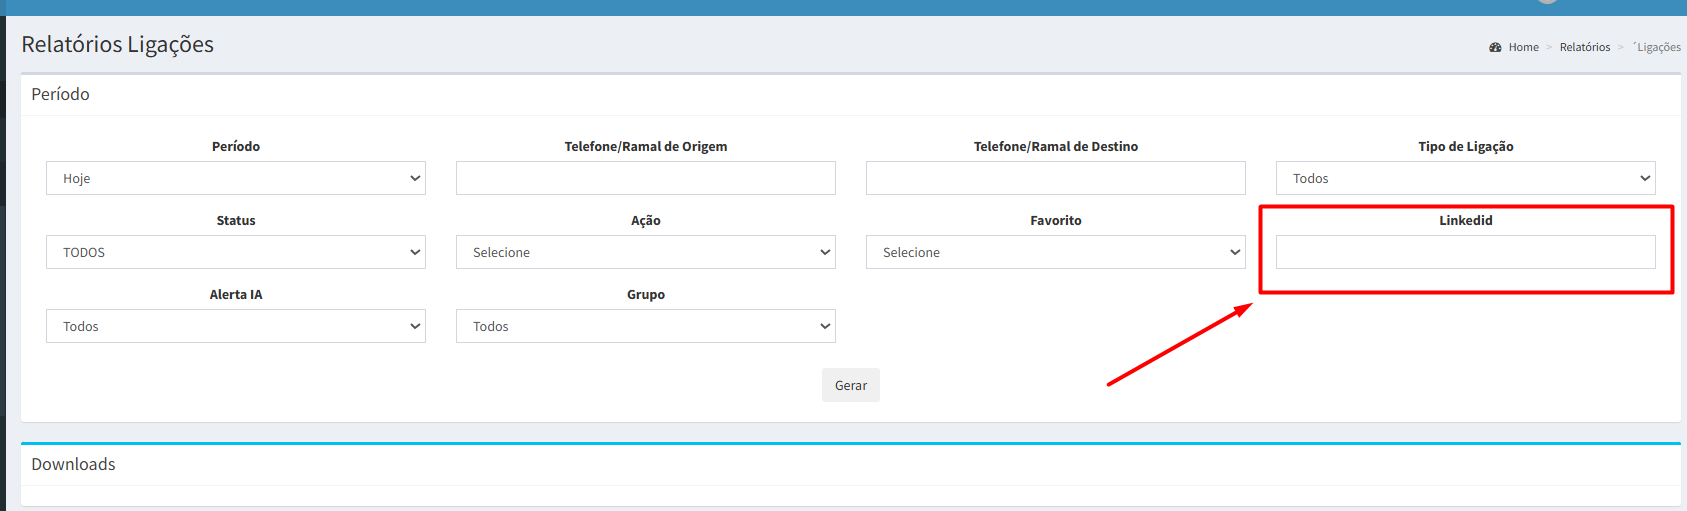Go to Home via breadcrumb link

pos(1523,47)
